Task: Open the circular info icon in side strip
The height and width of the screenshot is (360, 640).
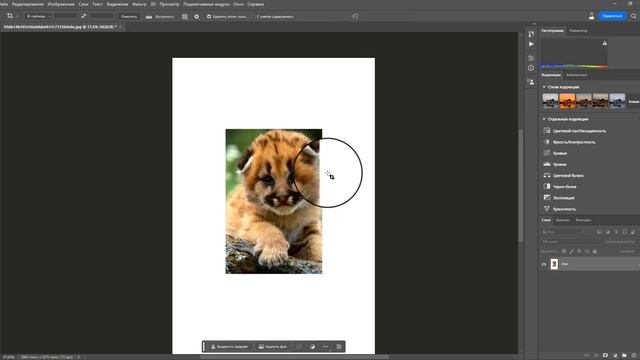Action: [531, 68]
